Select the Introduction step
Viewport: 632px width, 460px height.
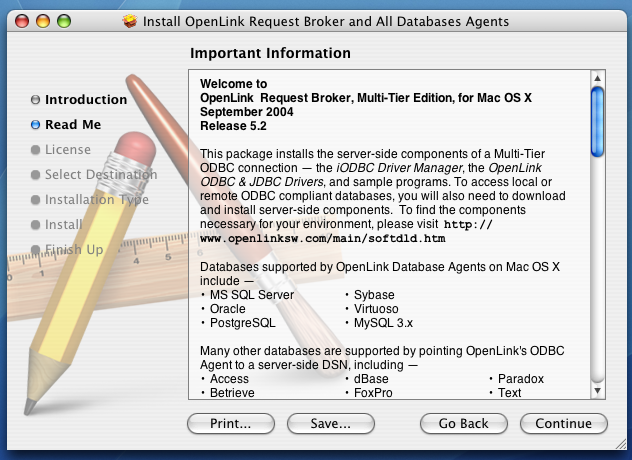tap(86, 100)
